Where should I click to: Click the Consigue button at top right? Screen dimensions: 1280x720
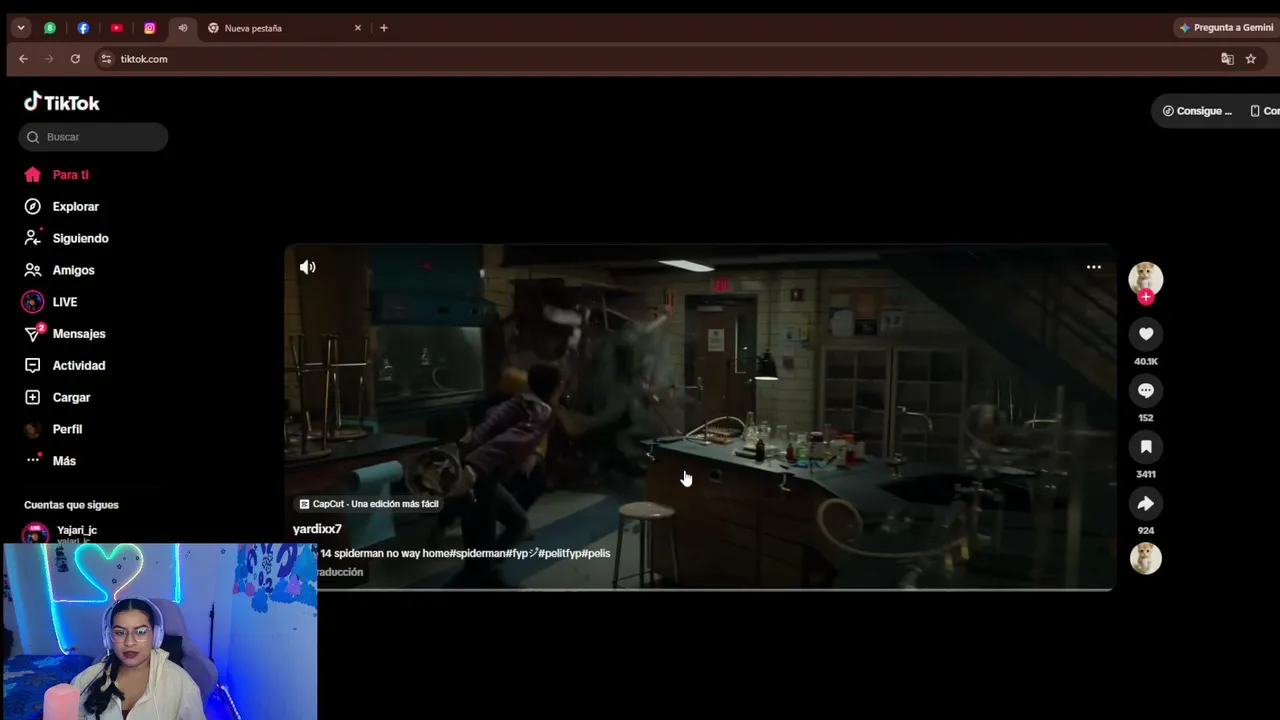click(1197, 111)
